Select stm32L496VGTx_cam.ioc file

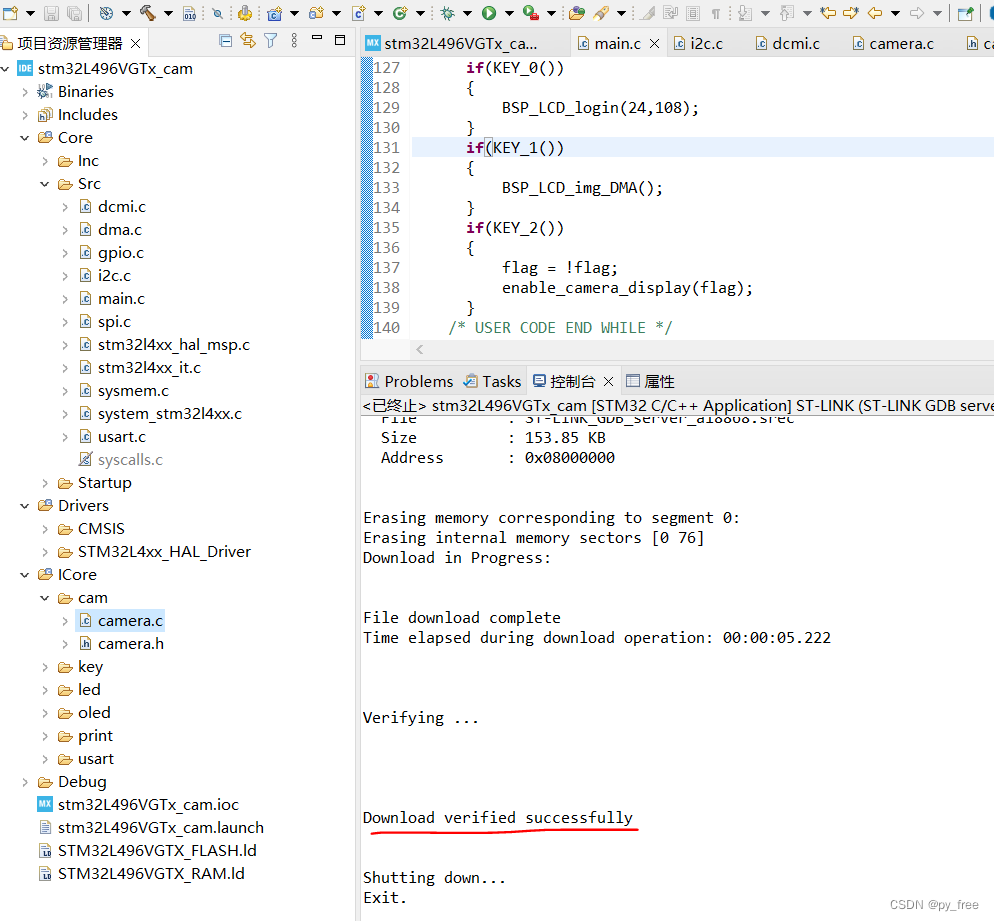[148, 805]
